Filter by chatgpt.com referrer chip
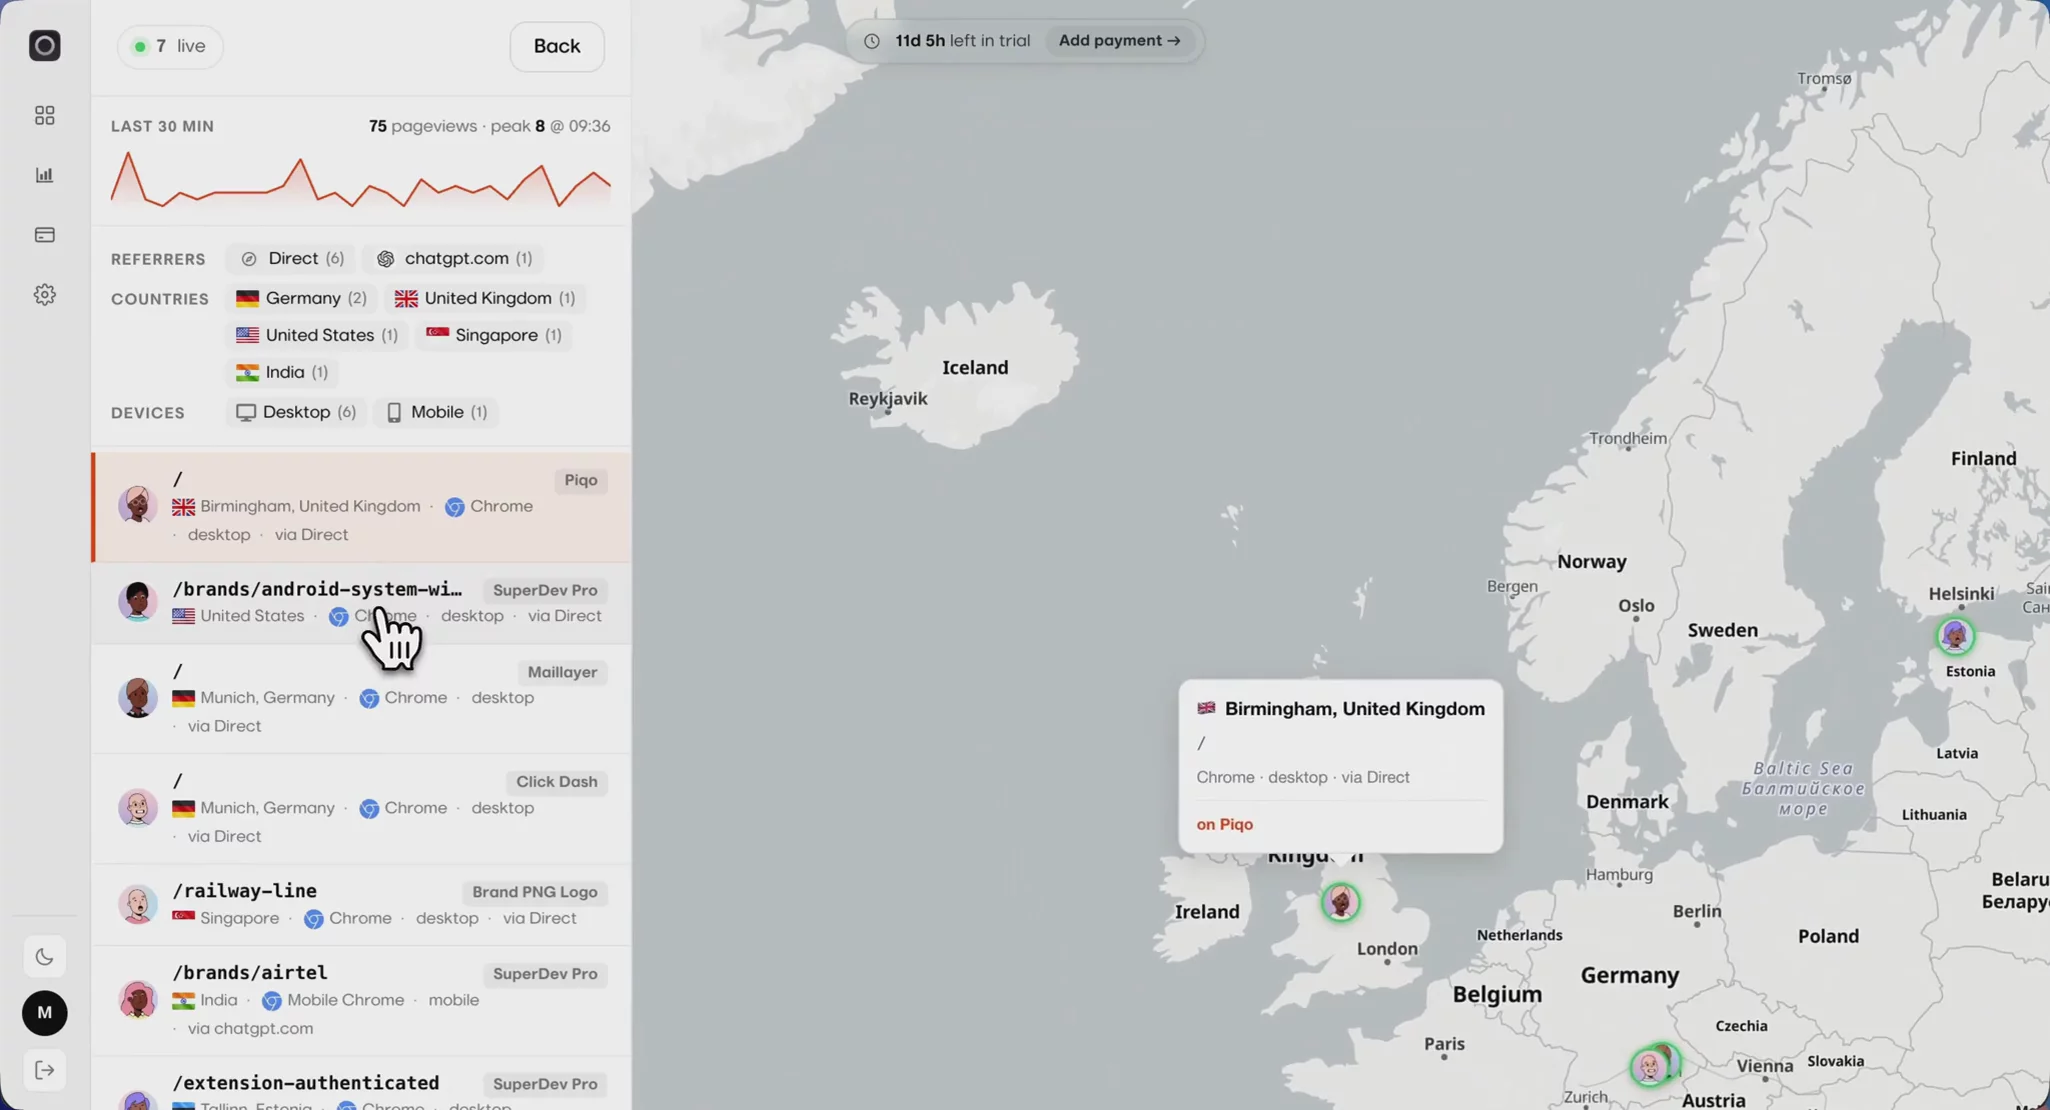This screenshot has height=1110, width=2050. point(454,259)
